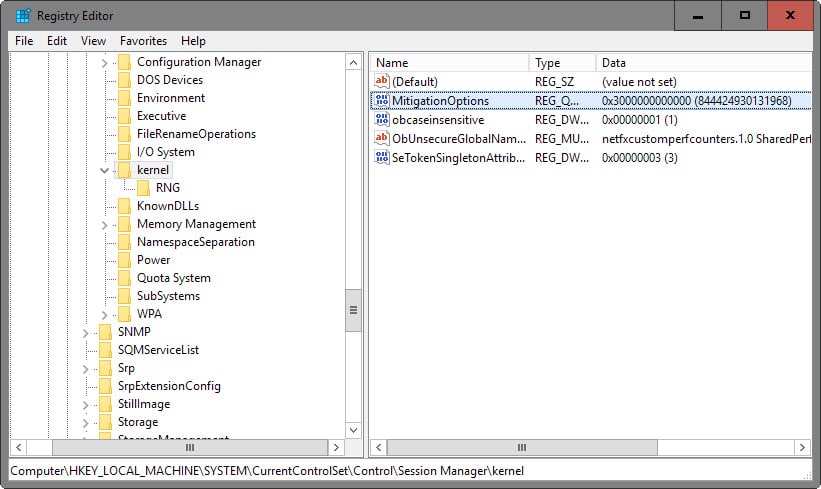Open the File menu
Screen dimensions: 821x489
point(24,41)
